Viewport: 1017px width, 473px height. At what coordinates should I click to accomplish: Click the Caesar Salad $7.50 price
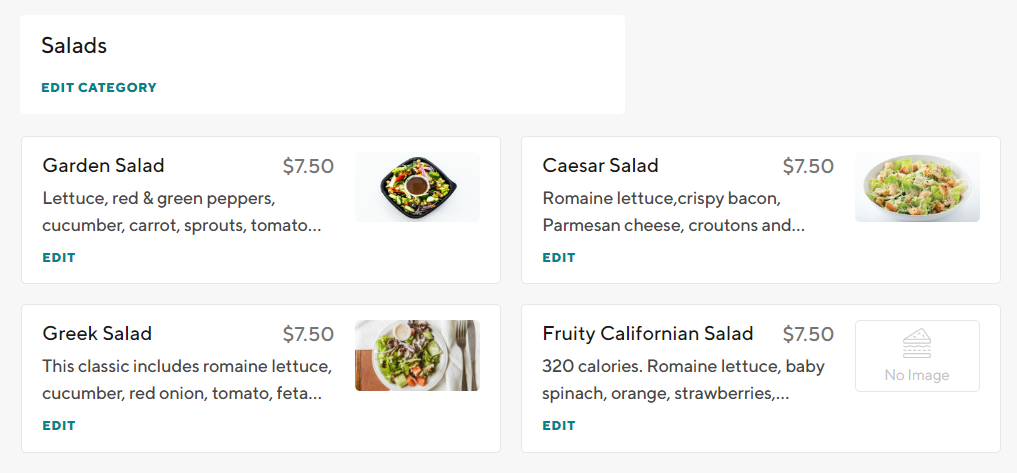click(808, 166)
